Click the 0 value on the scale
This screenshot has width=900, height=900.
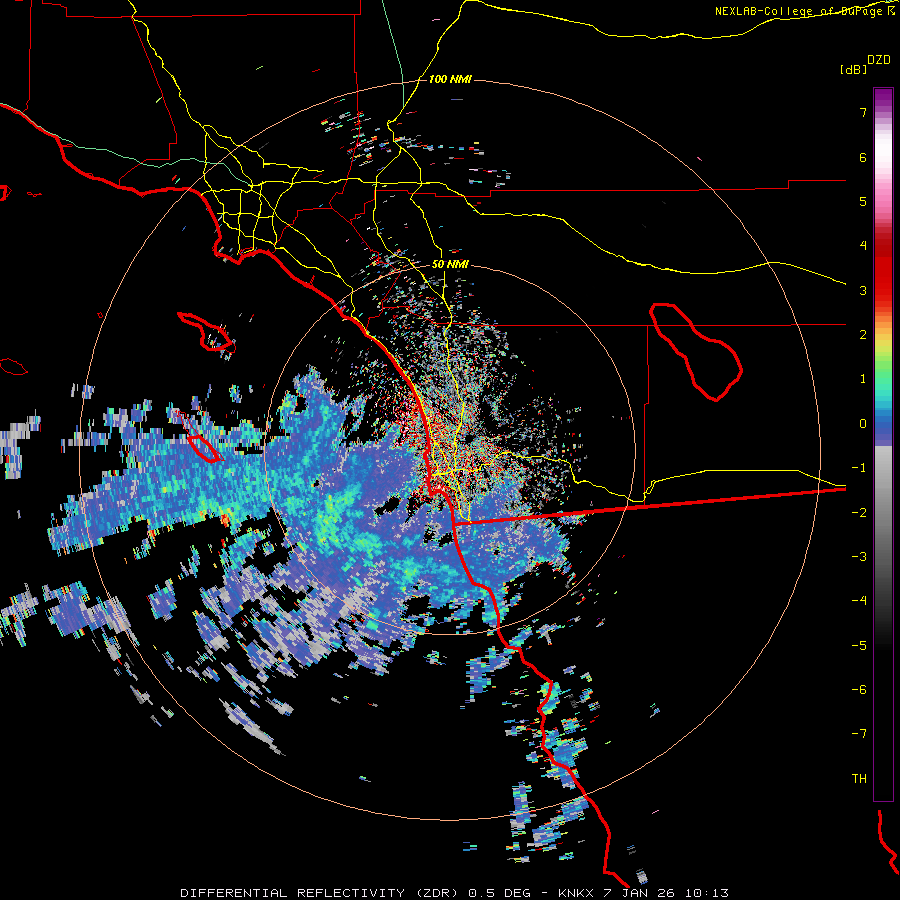pyautogui.click(x=863, y=424)
